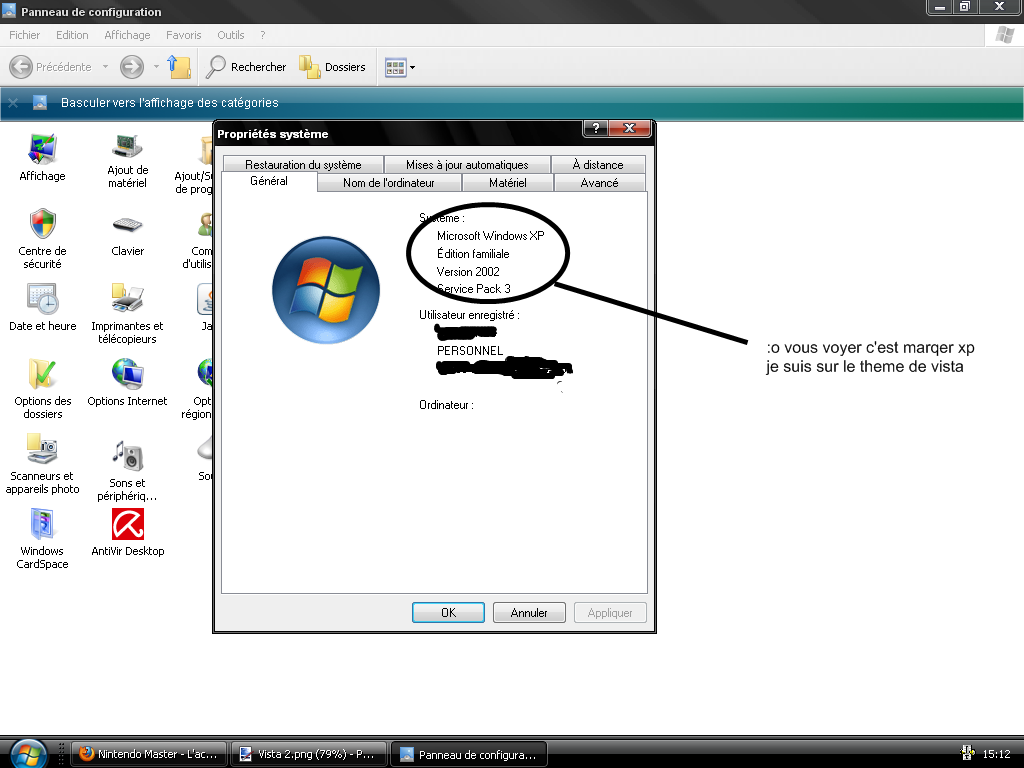Open Centre de sécurité shield icon

point(42,238)
